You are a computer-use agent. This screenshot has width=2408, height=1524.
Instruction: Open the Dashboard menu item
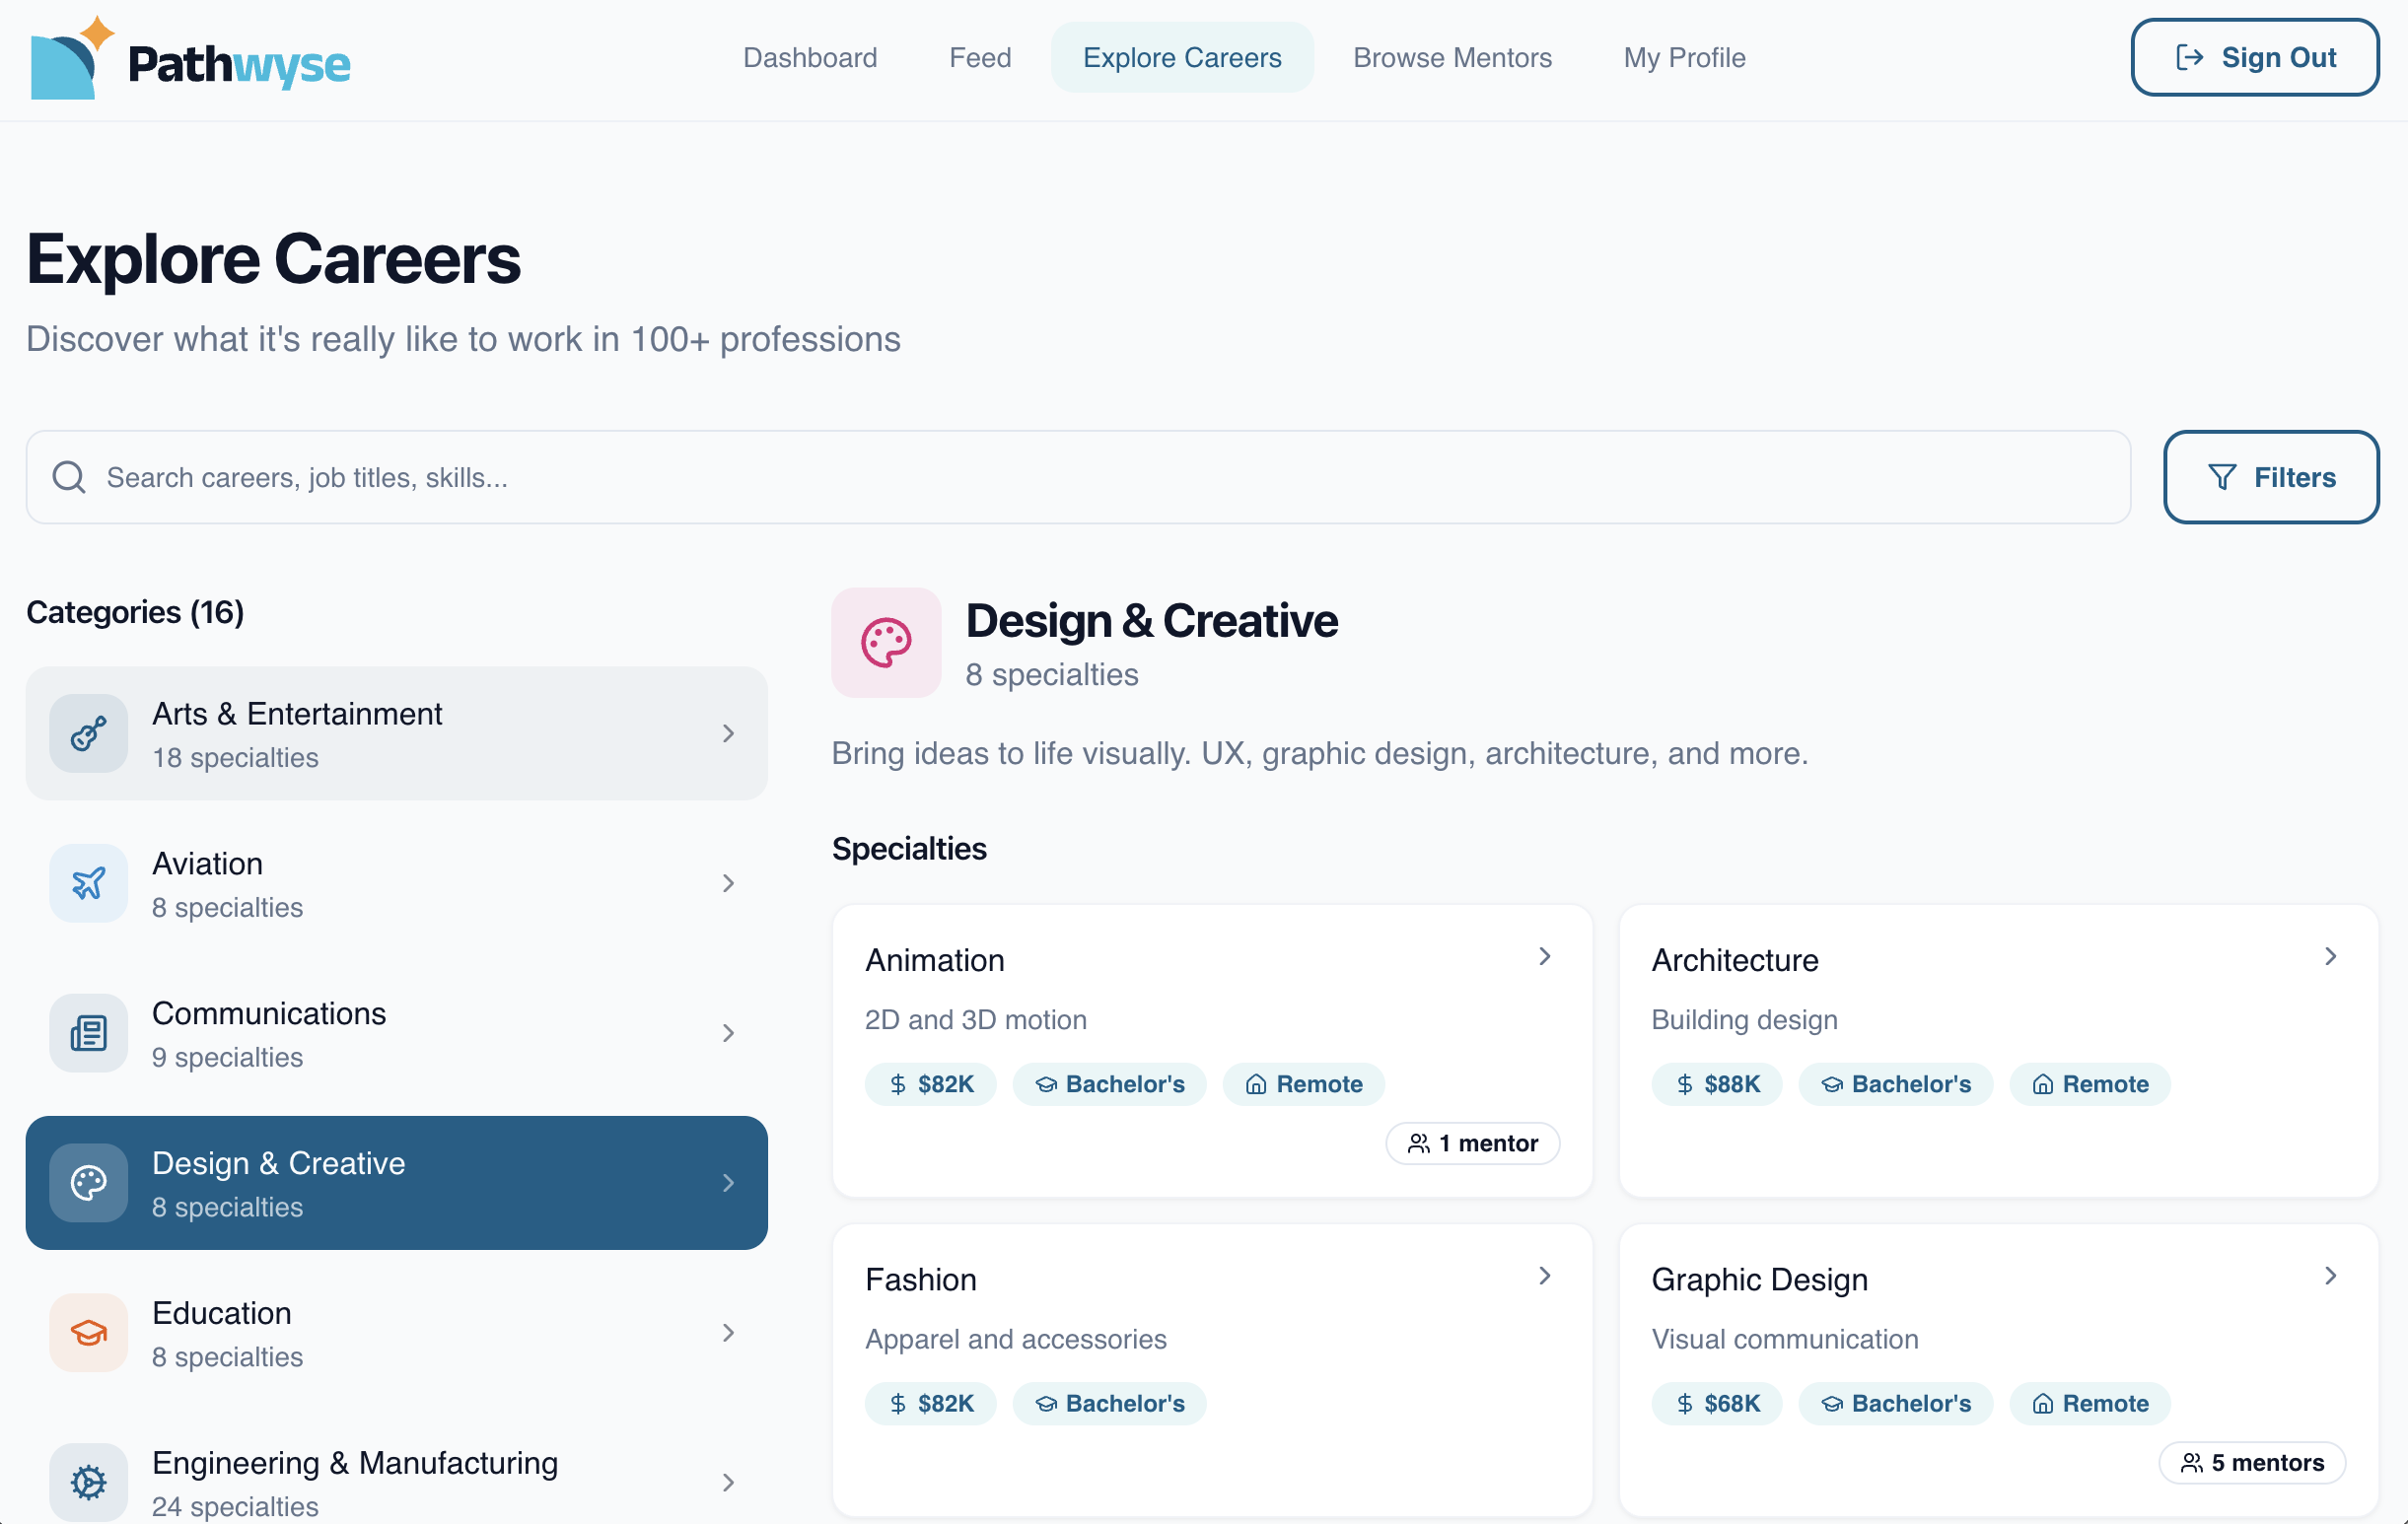tap(810, 57)
